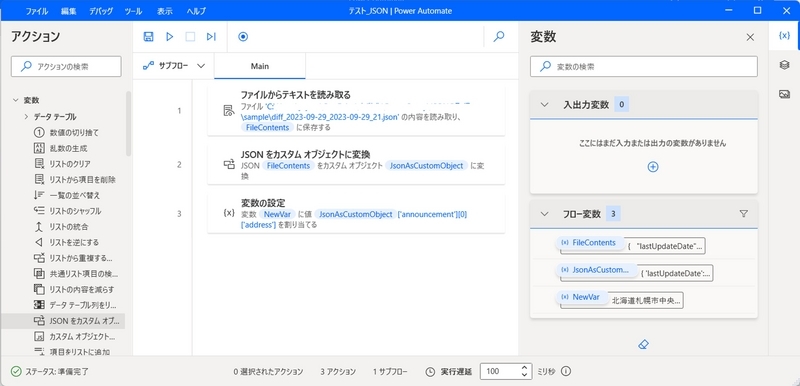Image resolution: width=800 pixels, height=386 pixels.
Task: Run the next action with the step icon
Action: pyautogui.click(x=211, y=36)
